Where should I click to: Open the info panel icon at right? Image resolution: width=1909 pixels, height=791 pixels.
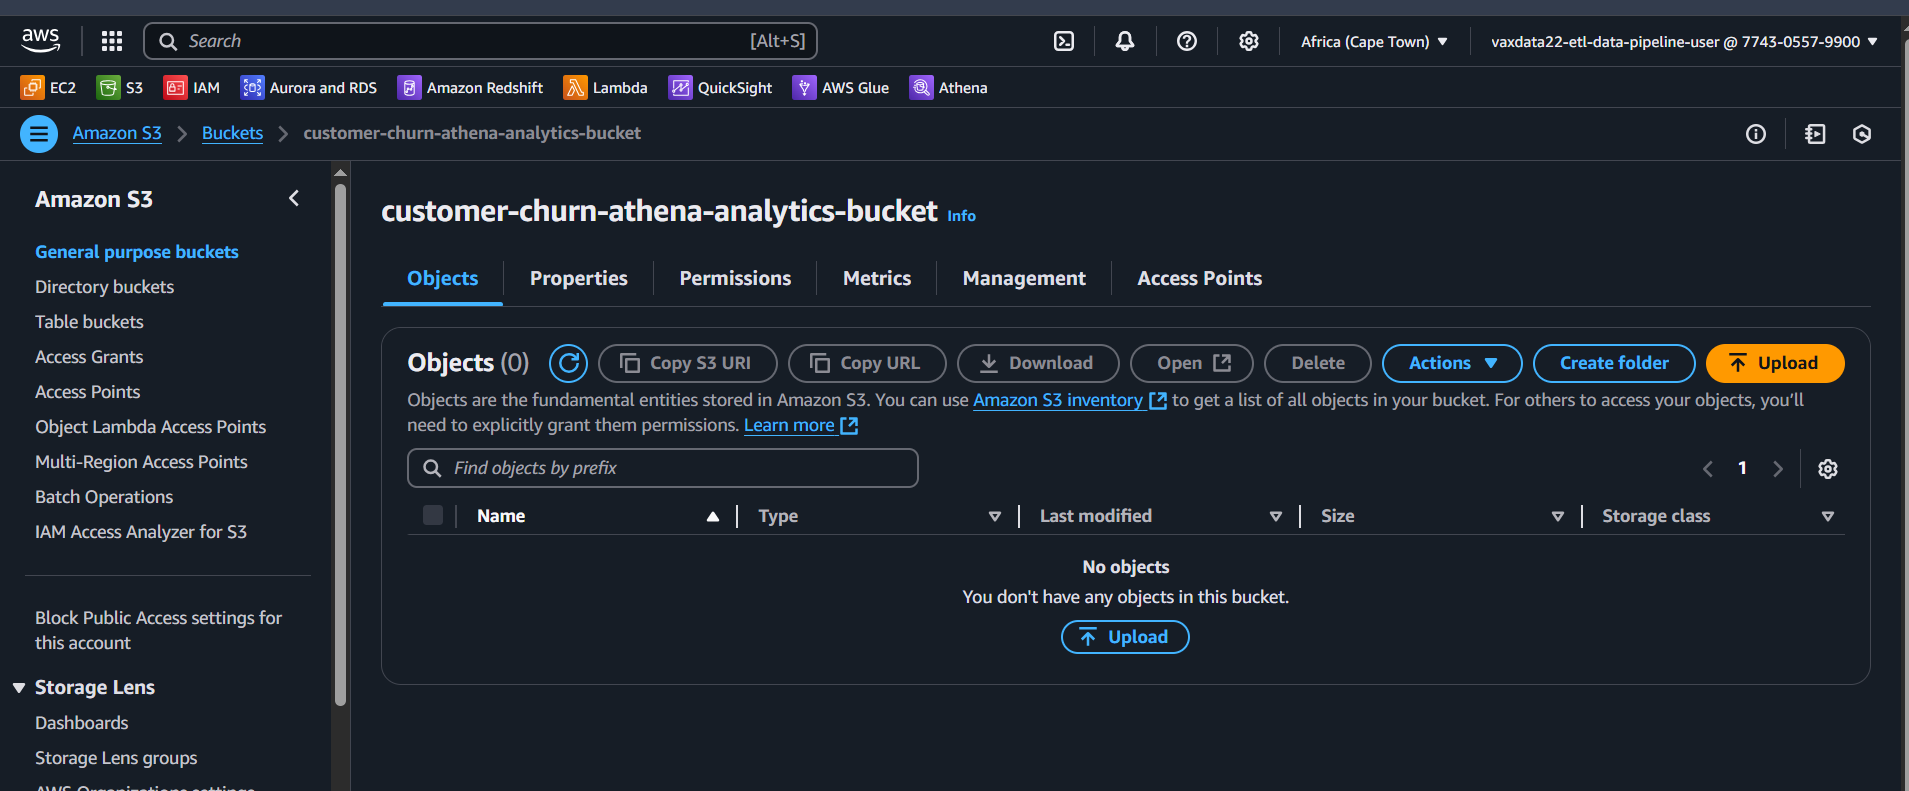(1756, 134)
